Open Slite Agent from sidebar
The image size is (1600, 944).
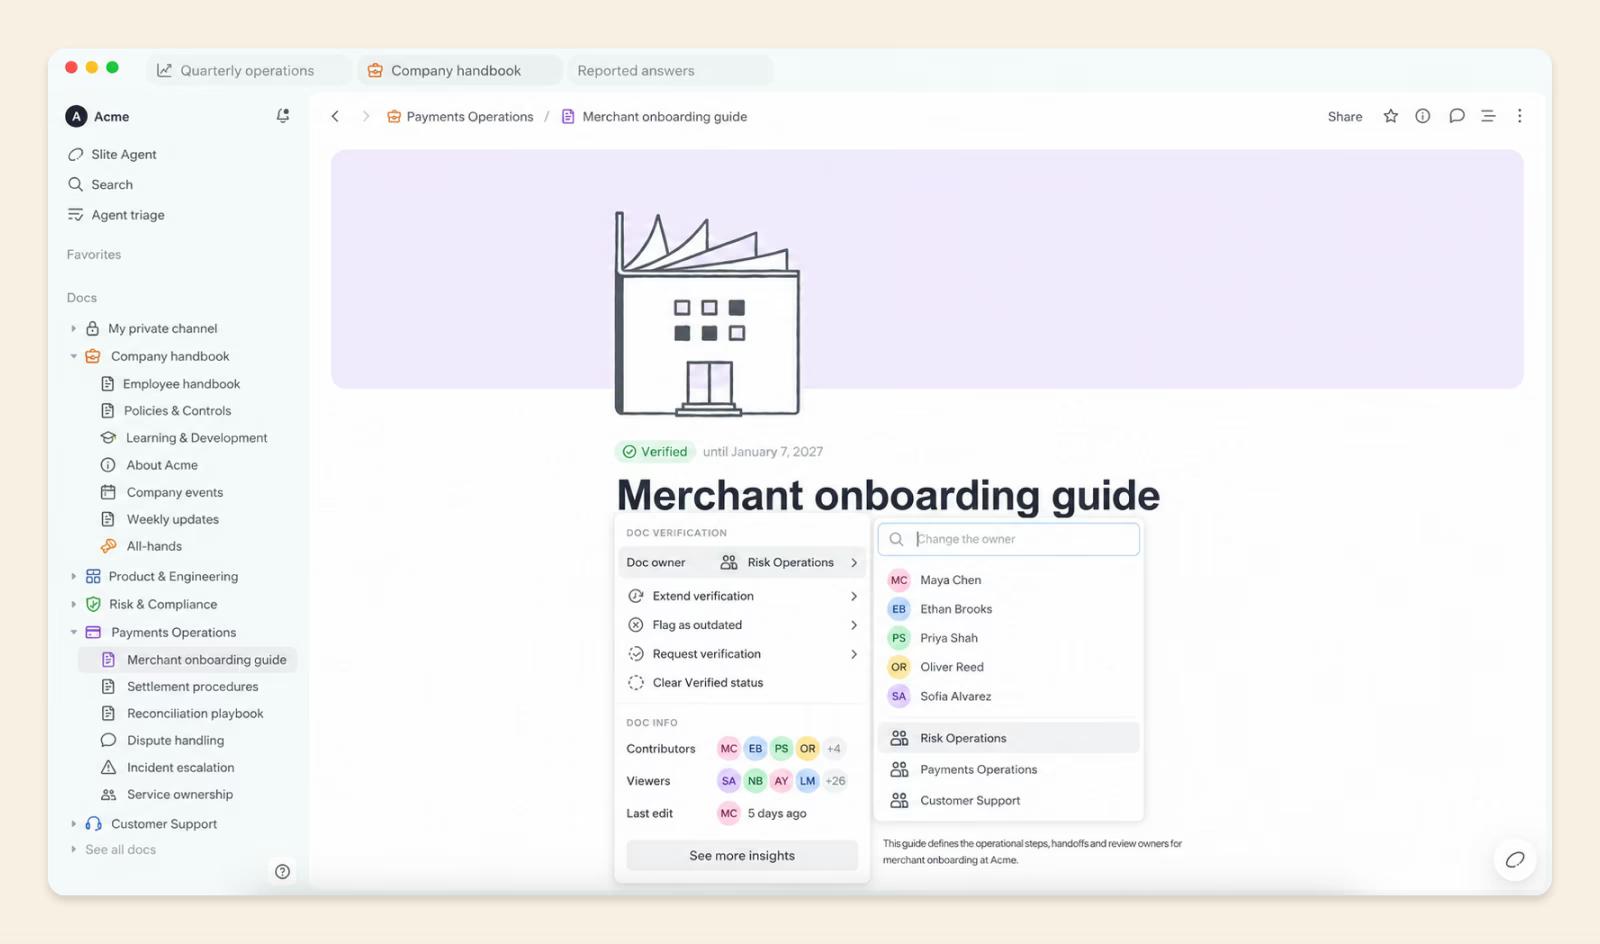tap(112, 154)
